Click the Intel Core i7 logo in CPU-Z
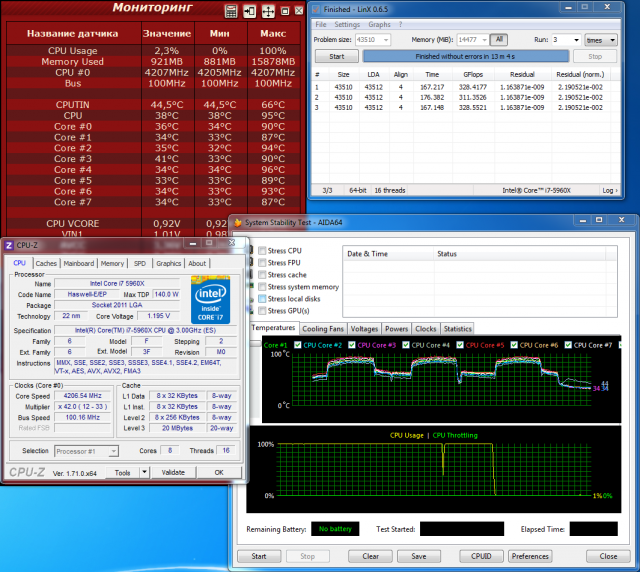This screenshot has height=572, width=640. pyautogui.click(x=211, y=300)
